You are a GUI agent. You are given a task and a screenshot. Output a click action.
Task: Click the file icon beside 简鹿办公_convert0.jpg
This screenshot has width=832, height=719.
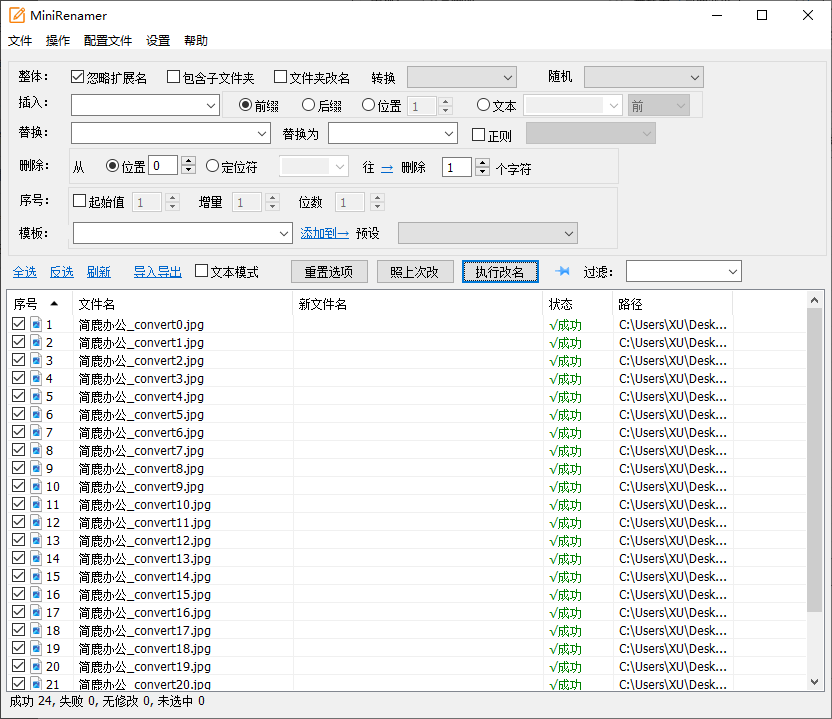coord(35,323)
